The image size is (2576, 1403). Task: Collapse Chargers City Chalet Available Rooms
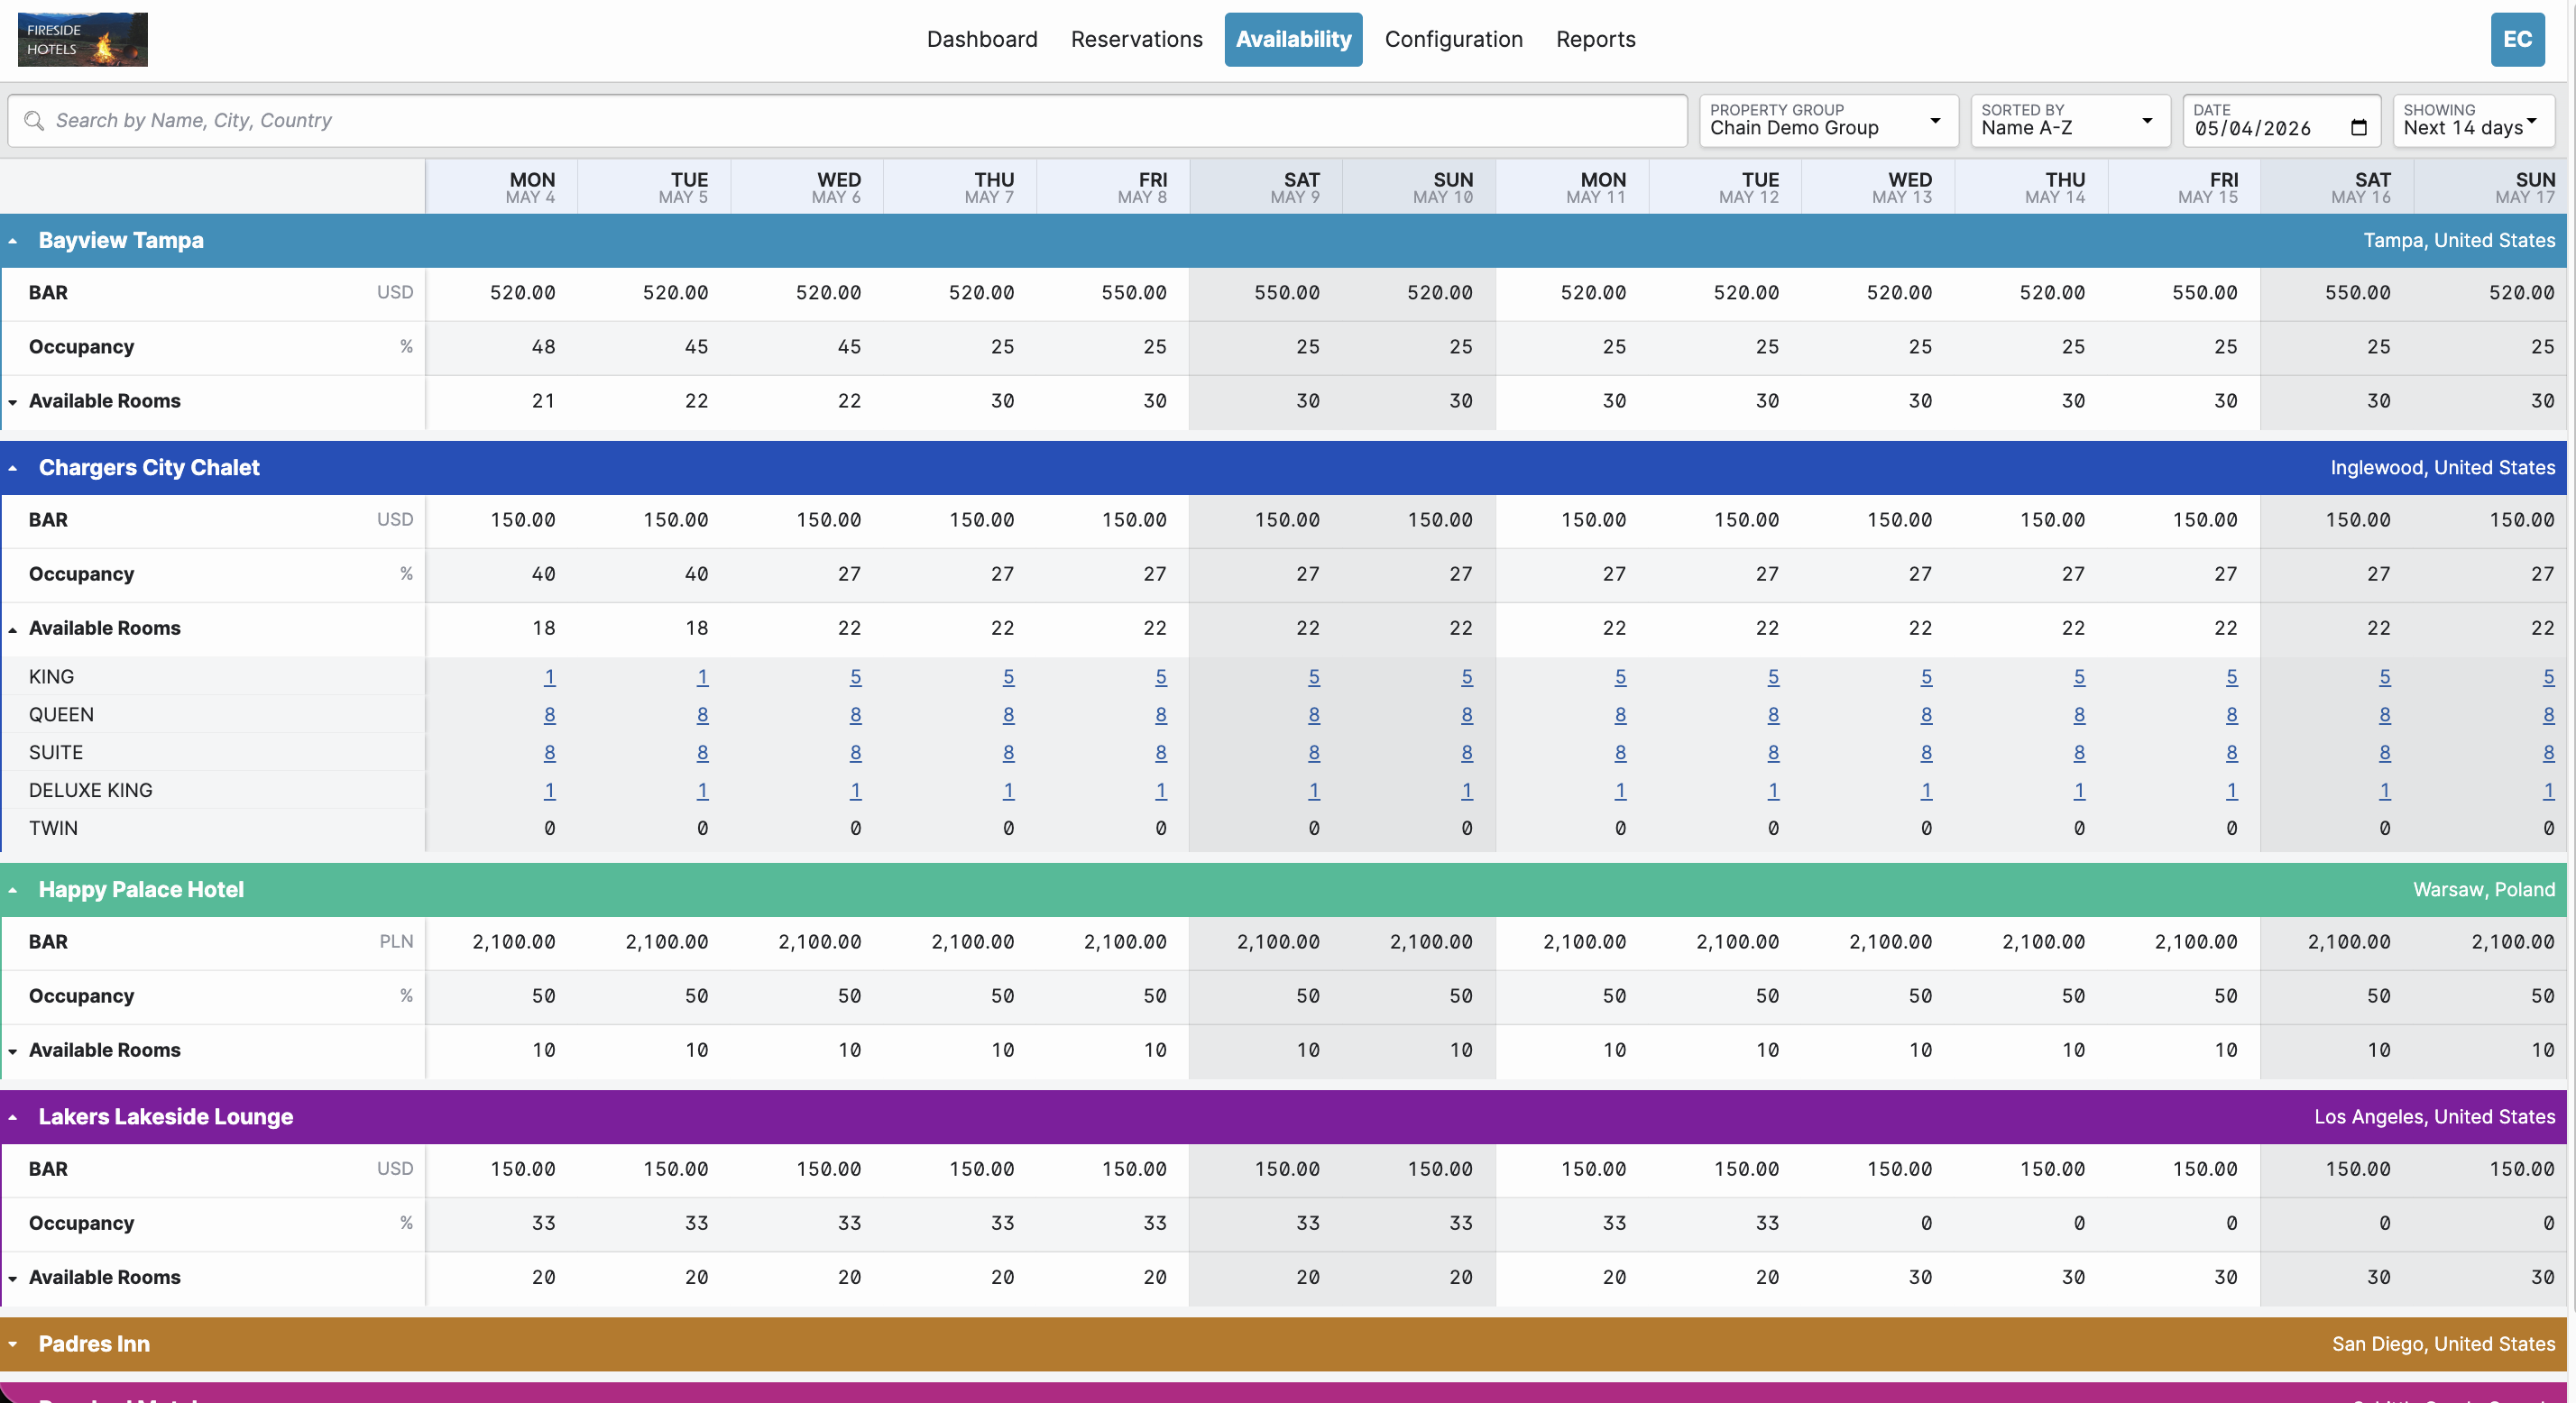tap(13, 629)
